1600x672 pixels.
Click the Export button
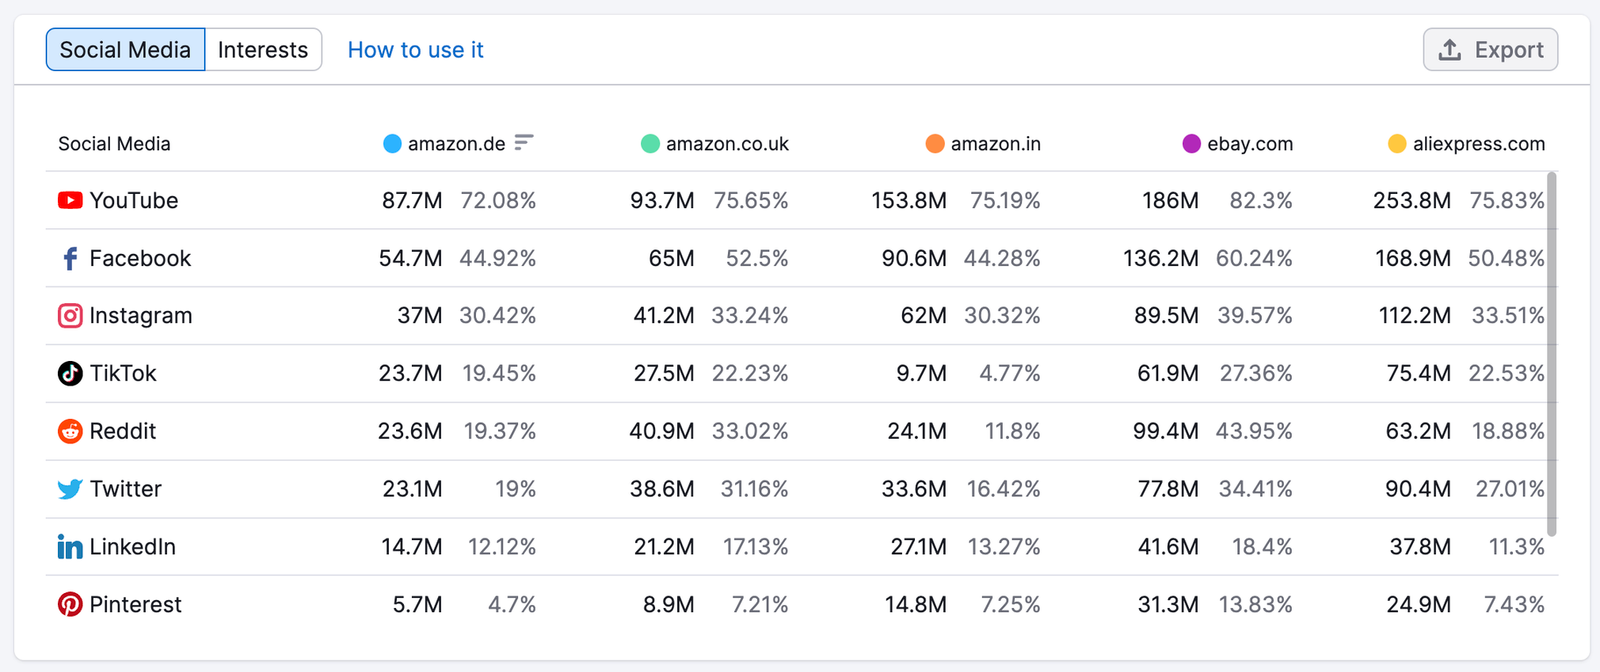click(1490, 50)
